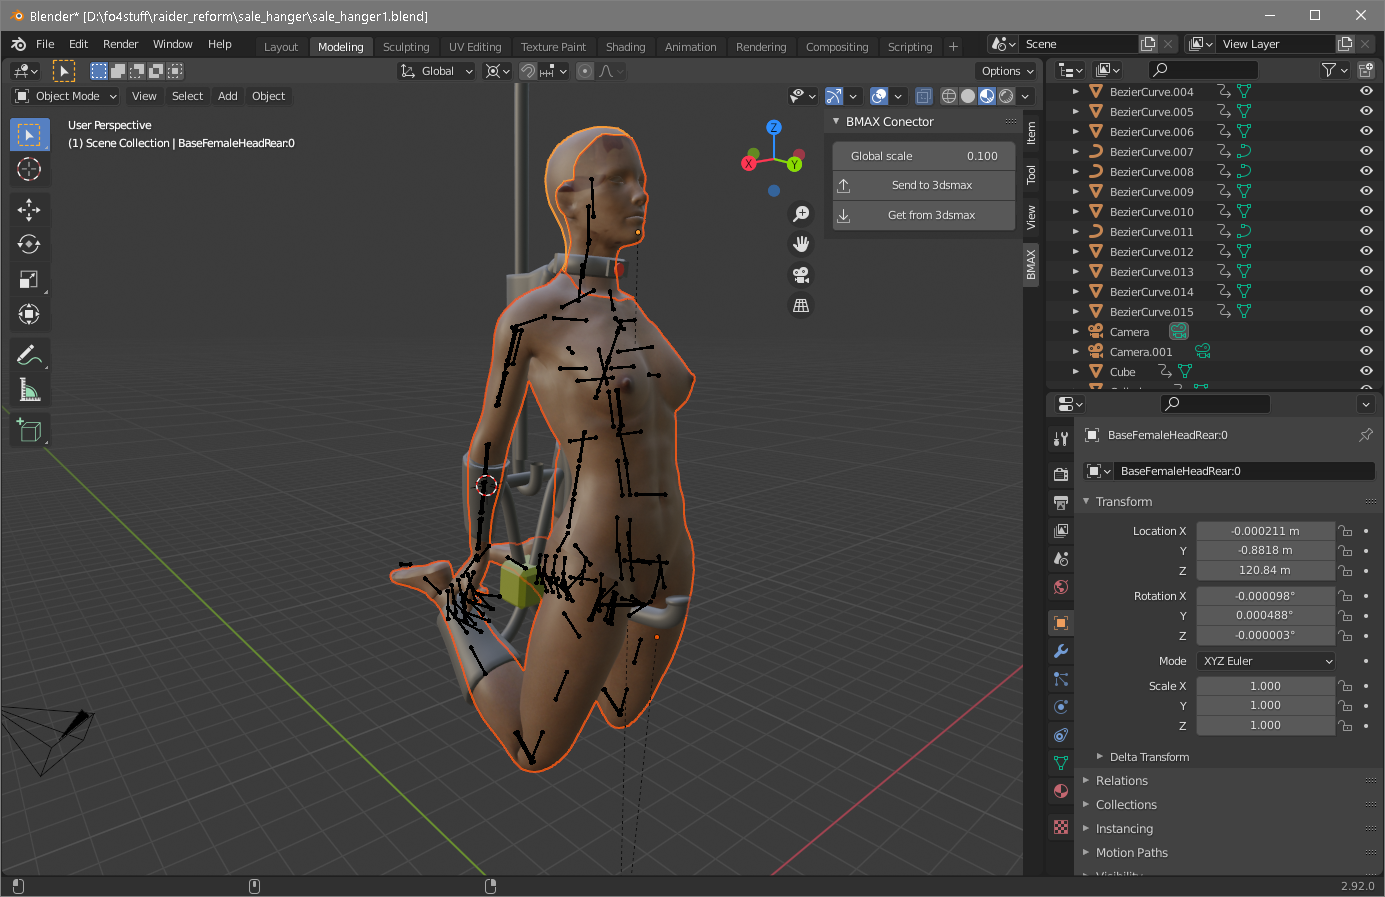Click the Location Z value field
This screenshot has width=1385, height=897.
[1266, 570]
